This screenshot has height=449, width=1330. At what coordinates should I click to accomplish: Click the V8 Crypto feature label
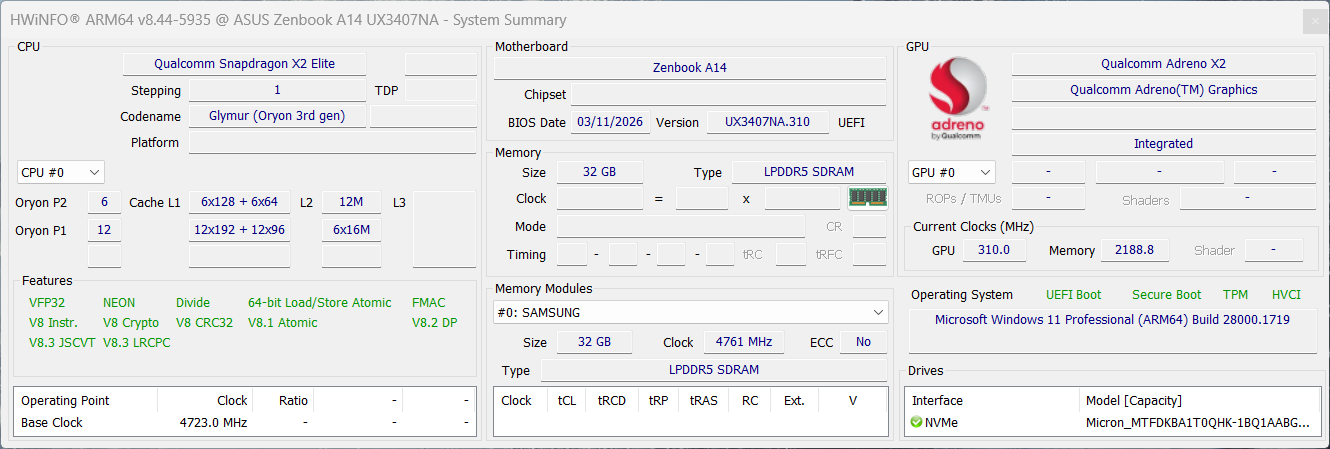pos(131,323)
